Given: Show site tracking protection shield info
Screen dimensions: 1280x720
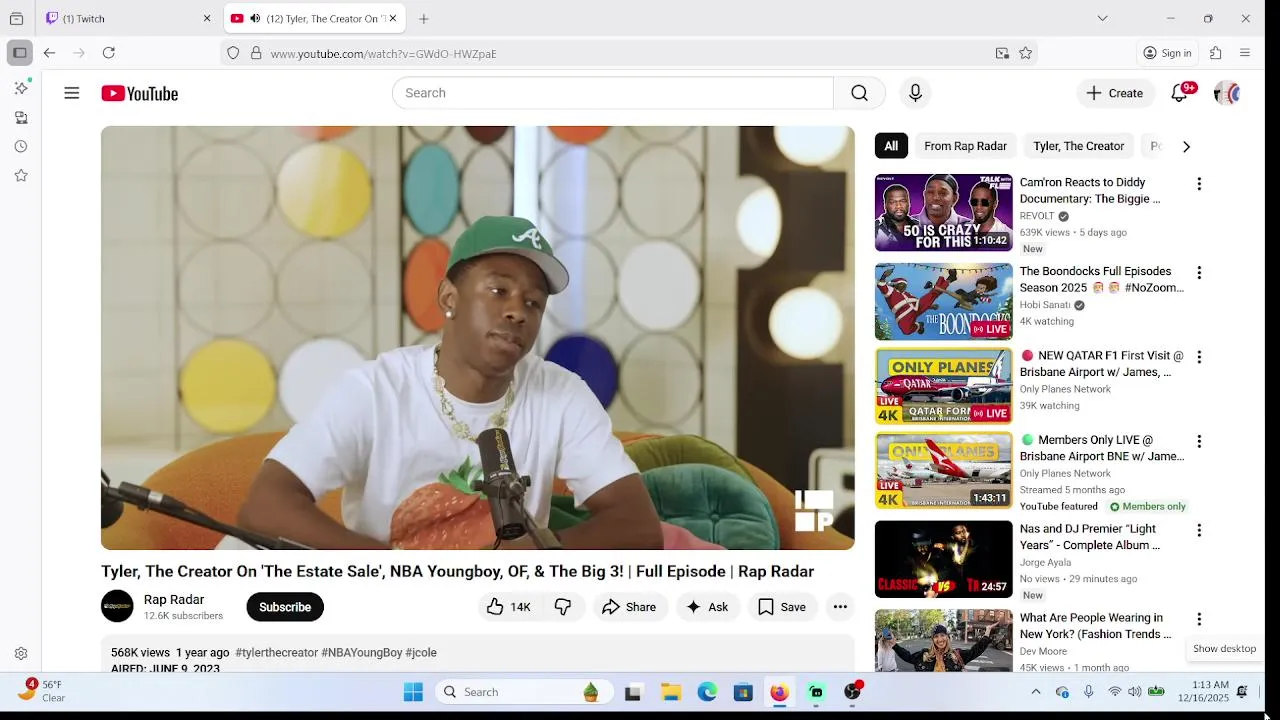Looking at the screenshot, I should 233,53.
